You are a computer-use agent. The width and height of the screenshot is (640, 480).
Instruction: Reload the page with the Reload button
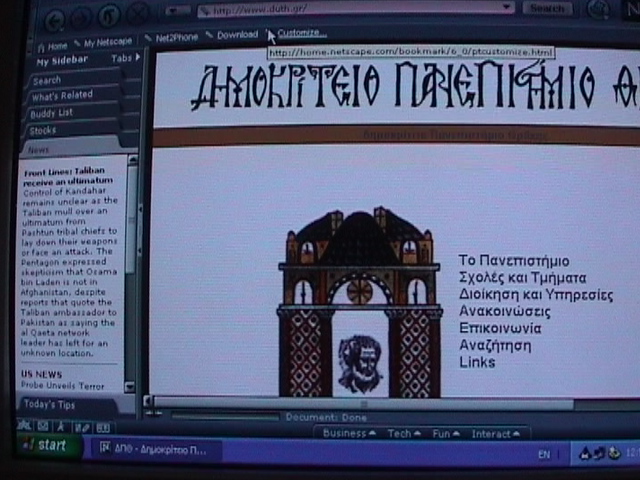[109, 16]
